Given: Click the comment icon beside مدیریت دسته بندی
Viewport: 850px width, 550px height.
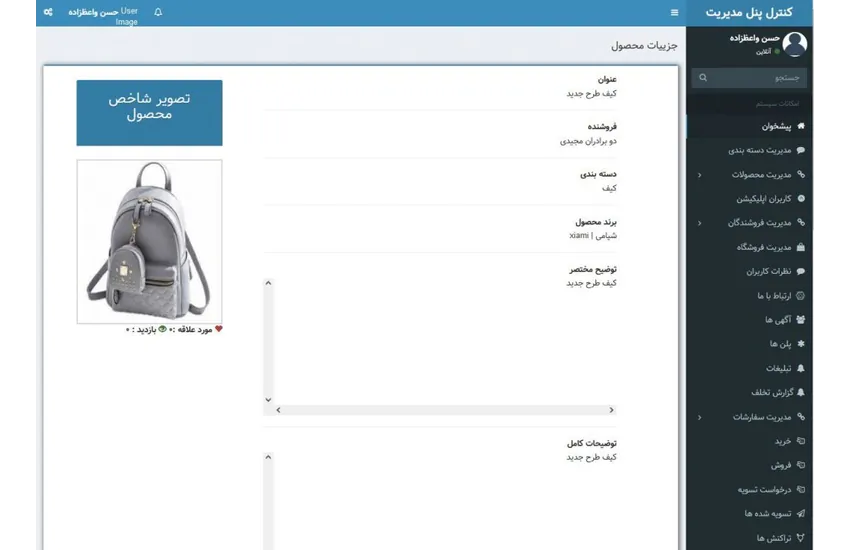Looking at the screenshot, I should (801, 150).
